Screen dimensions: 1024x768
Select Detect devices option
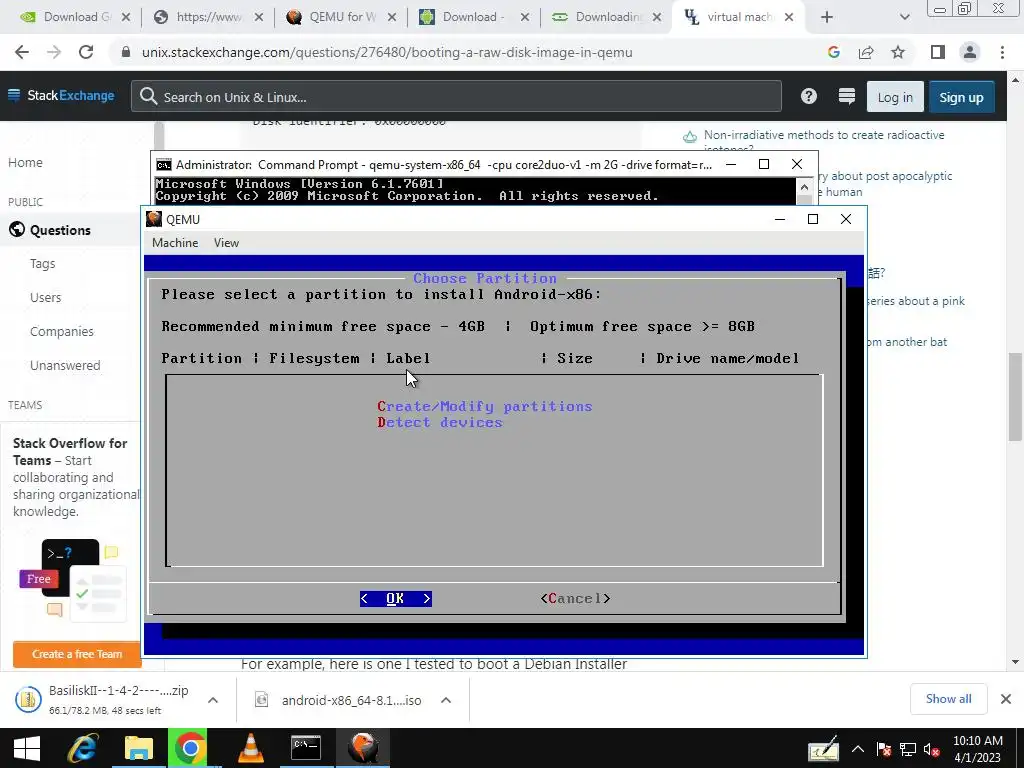[440, 423]
